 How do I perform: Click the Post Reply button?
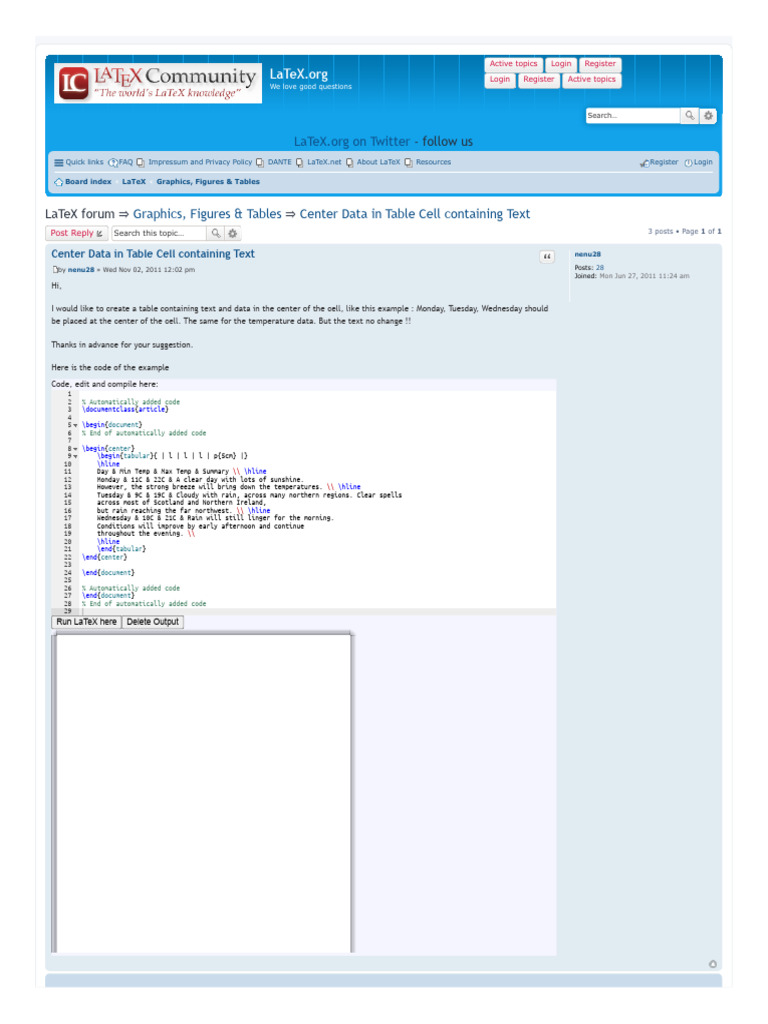pyautogui.click(x=76, y=233)
